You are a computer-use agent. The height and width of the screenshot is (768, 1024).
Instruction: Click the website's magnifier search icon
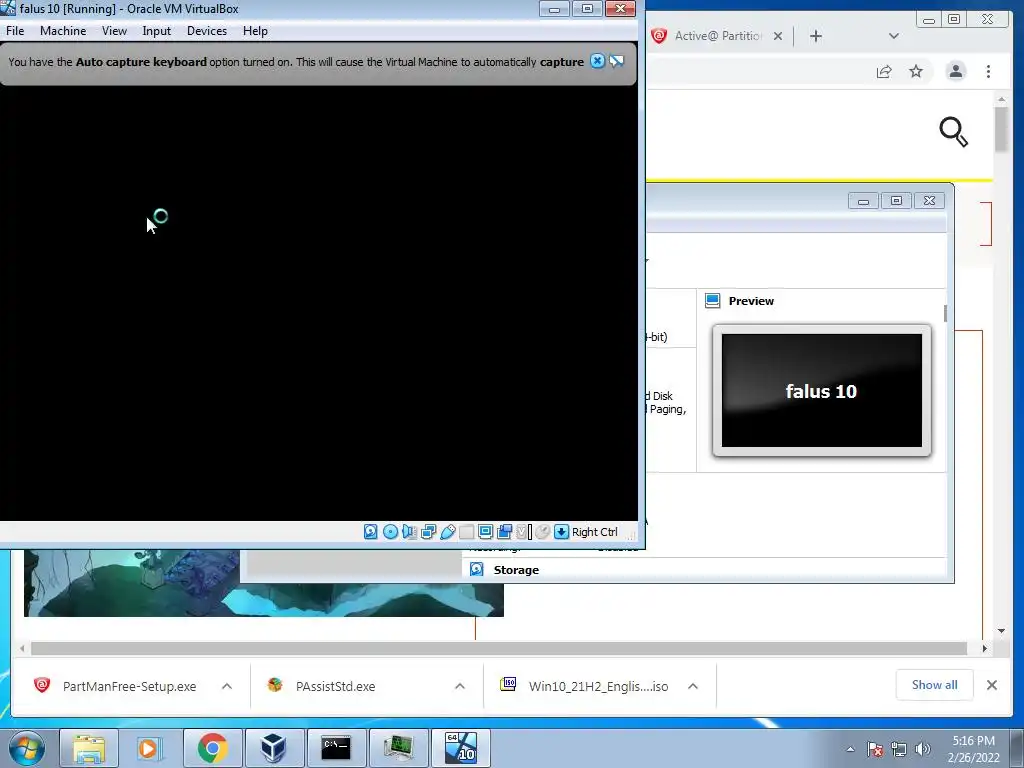coord(953,132)
